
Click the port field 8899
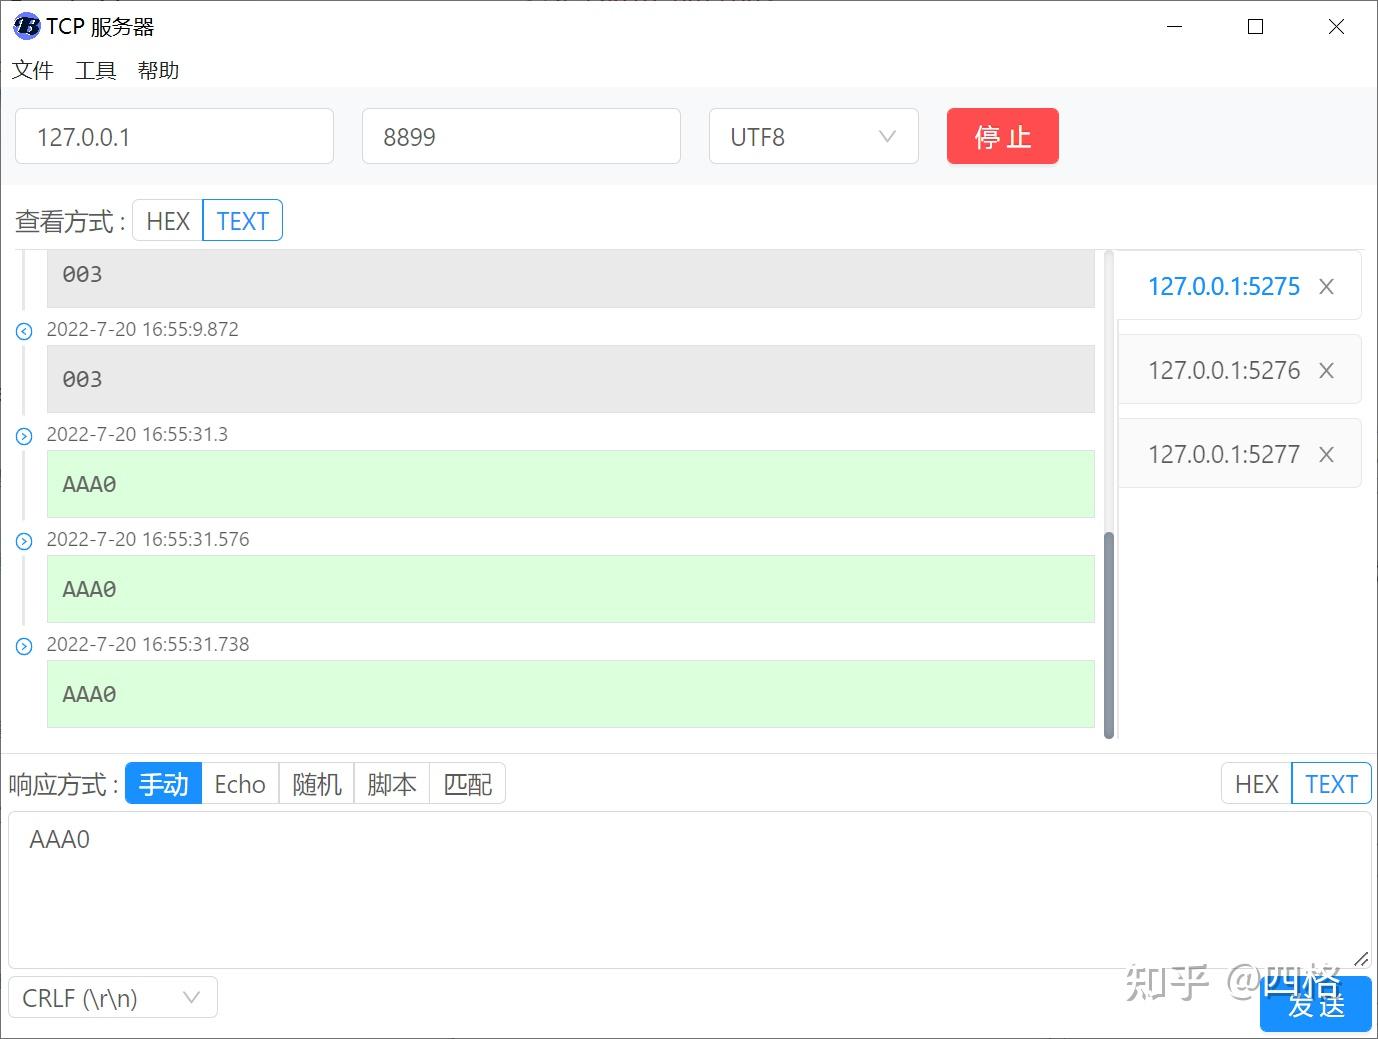point(521,136)
